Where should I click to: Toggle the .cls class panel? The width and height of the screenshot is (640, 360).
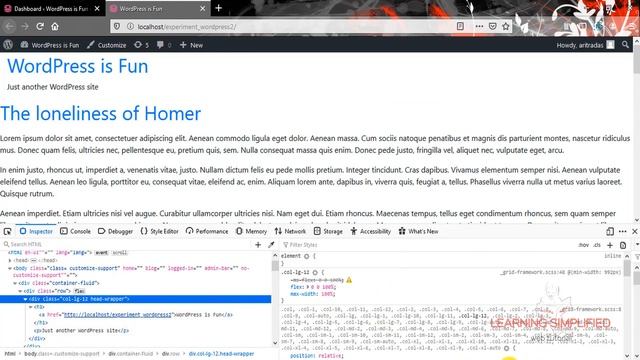tap(597, 245)
